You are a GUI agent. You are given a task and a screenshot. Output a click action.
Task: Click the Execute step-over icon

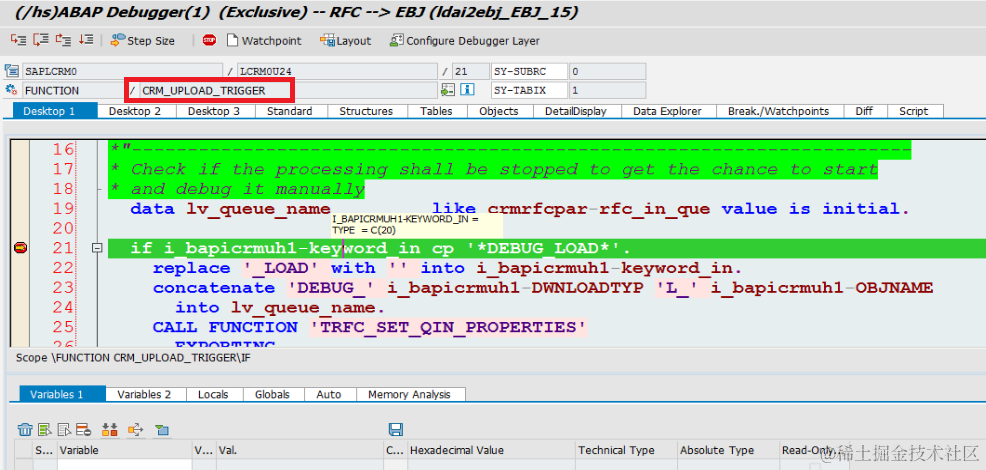(x=40, y=40)
